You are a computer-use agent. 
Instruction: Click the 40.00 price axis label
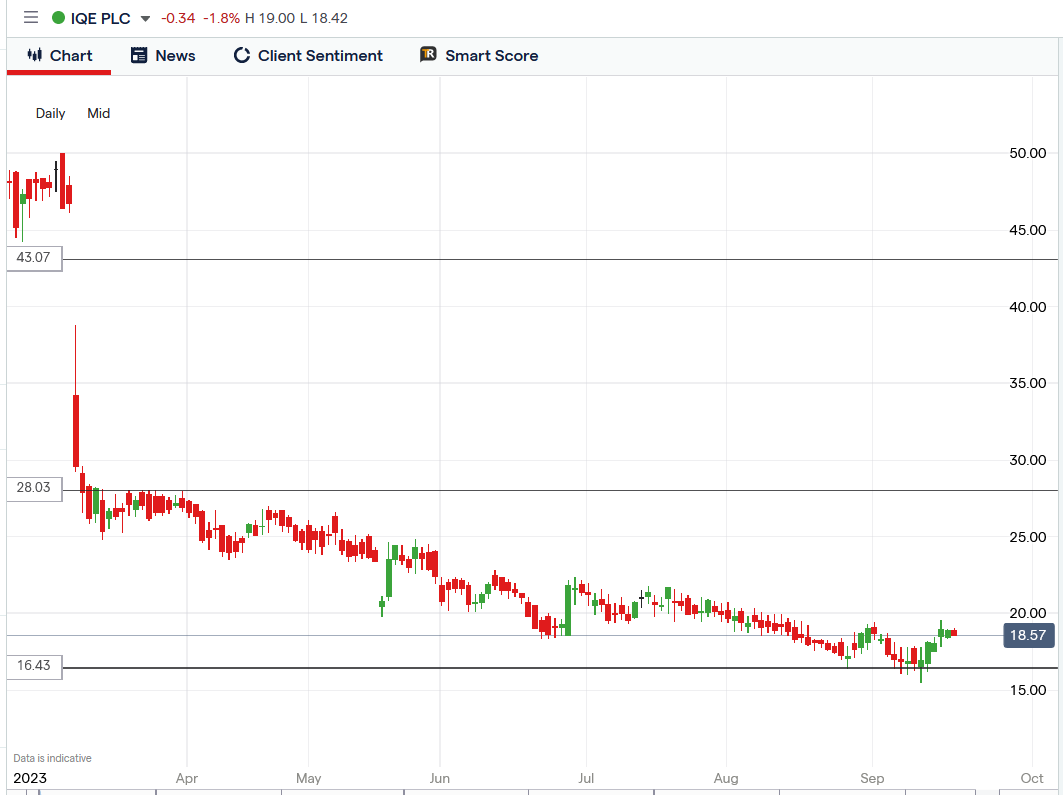click(1028, 307)
